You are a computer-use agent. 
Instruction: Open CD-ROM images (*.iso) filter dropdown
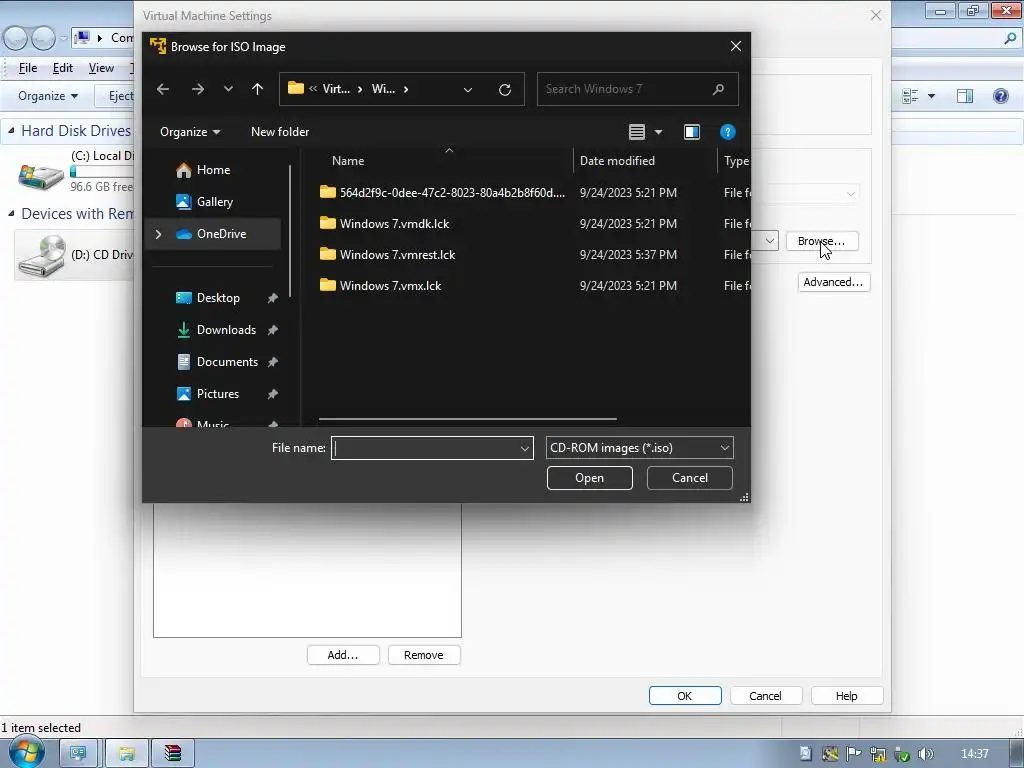tap(639, 448)
